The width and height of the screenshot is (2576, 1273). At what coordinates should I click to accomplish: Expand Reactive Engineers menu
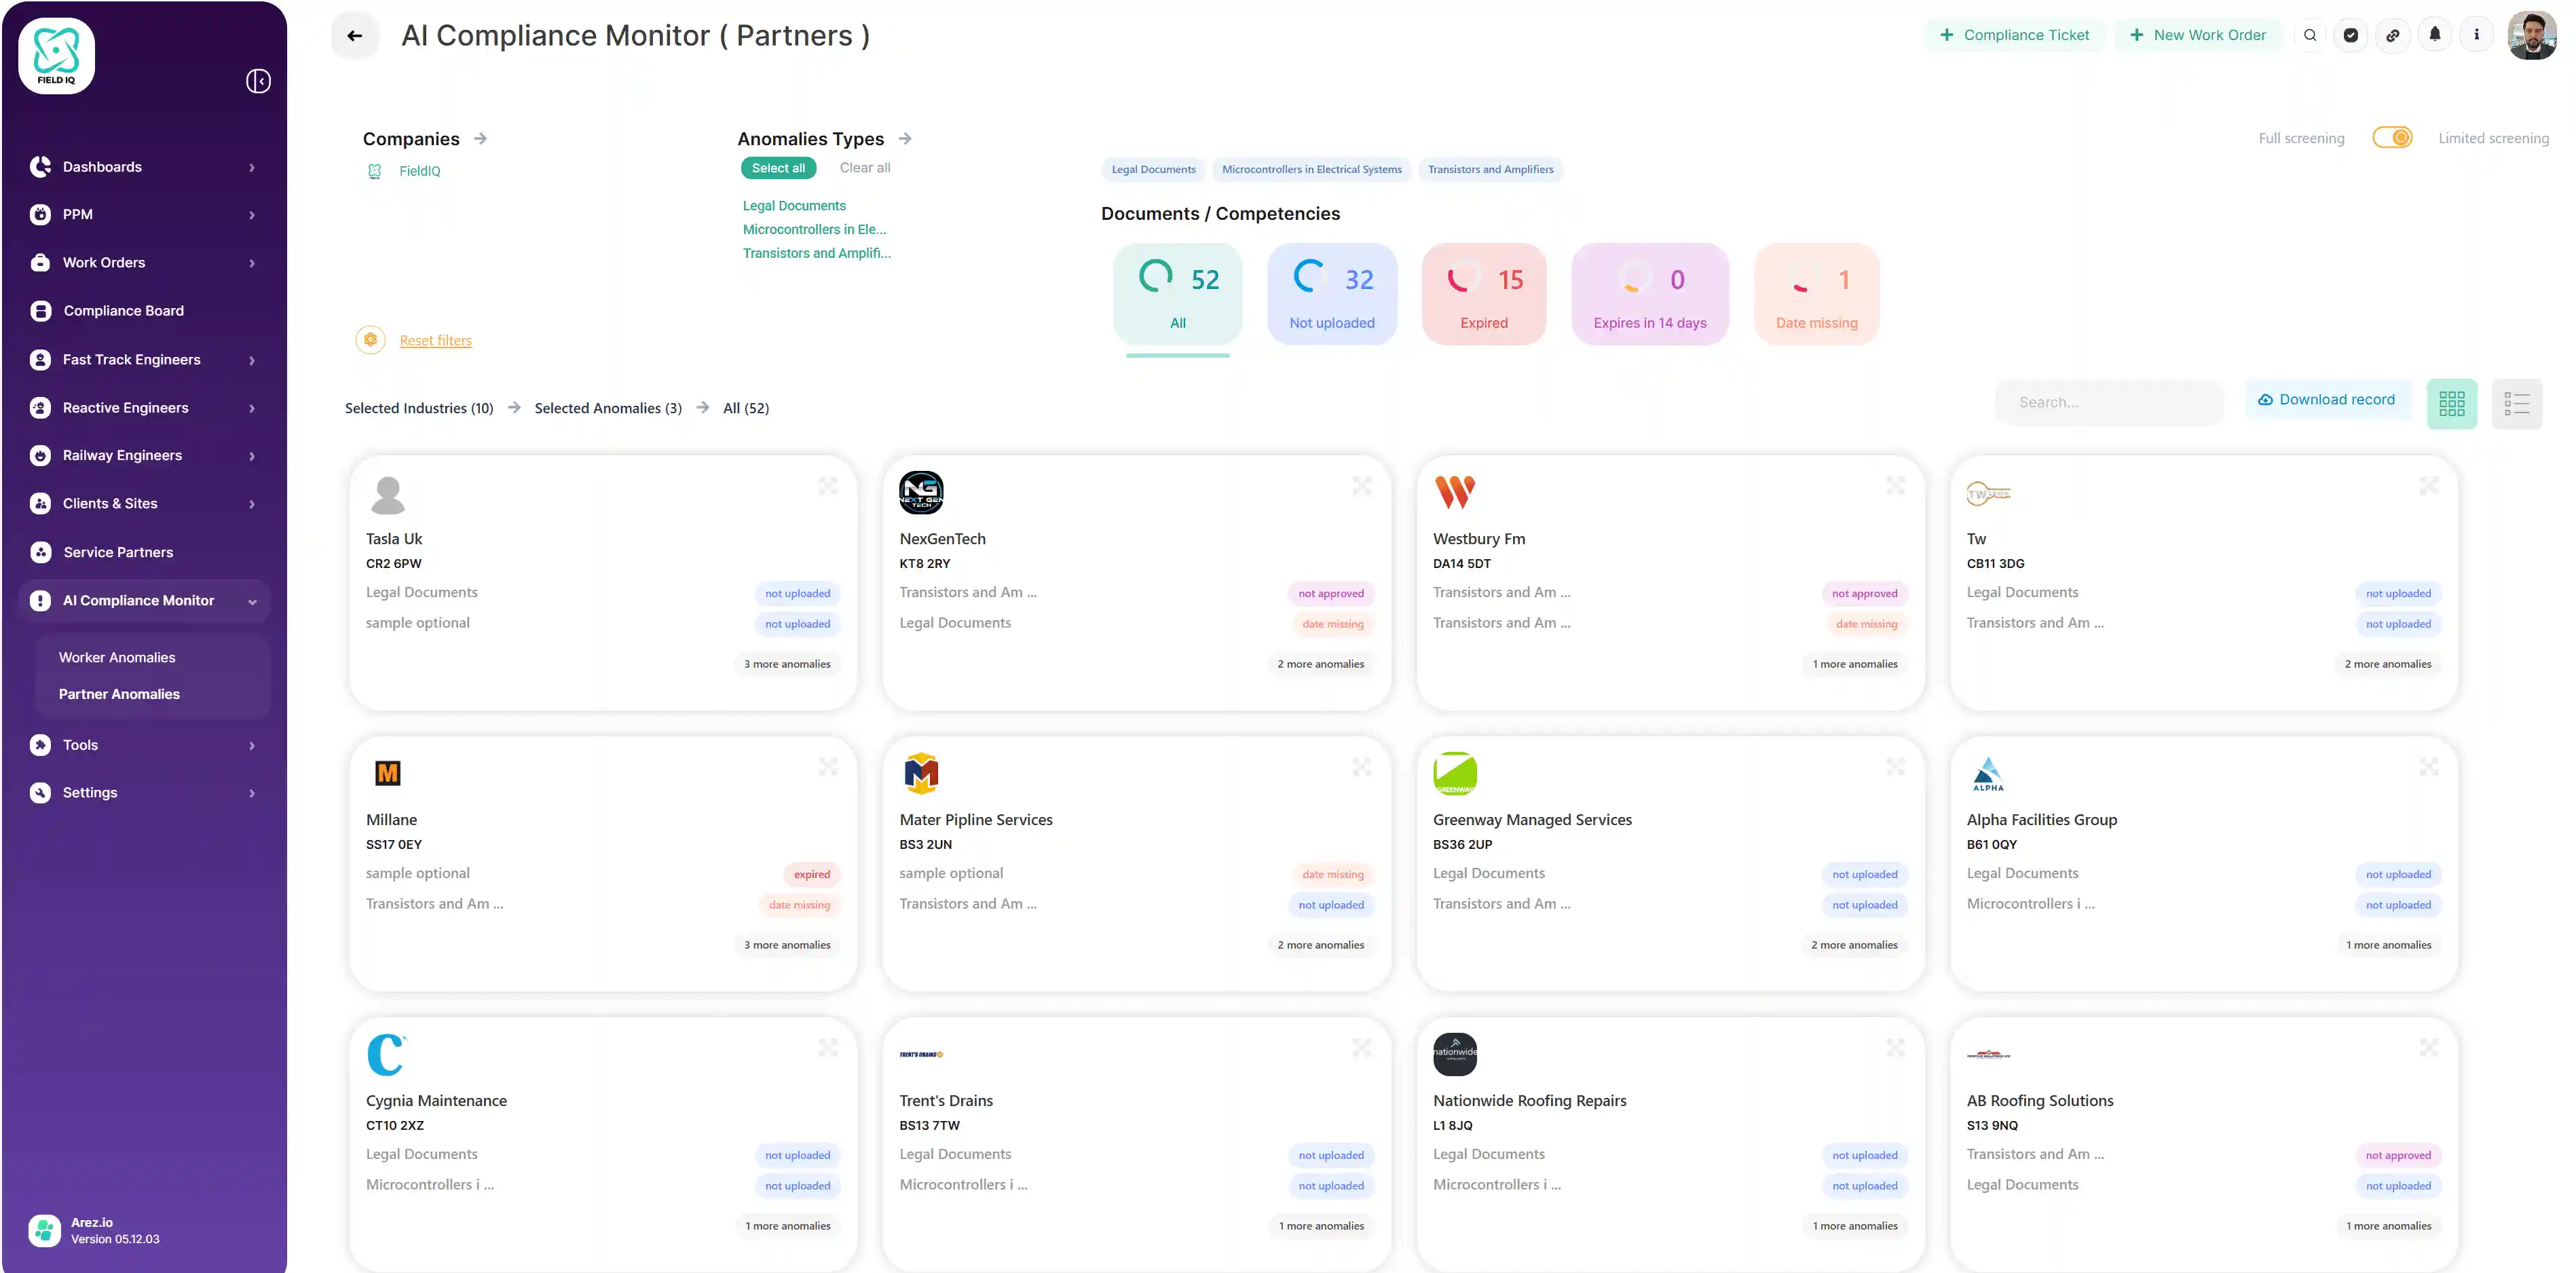(x=145, y=408)
